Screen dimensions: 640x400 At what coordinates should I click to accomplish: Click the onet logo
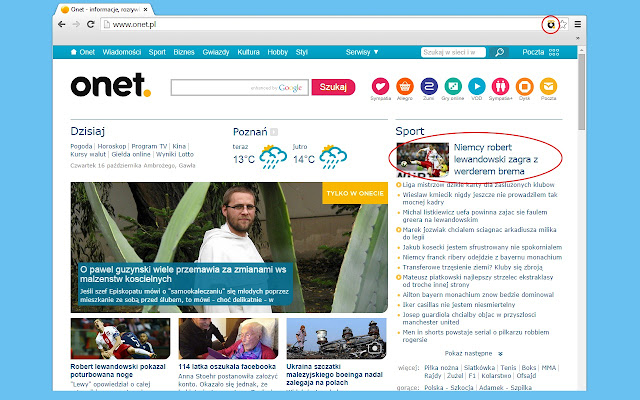tap(111, 85)
